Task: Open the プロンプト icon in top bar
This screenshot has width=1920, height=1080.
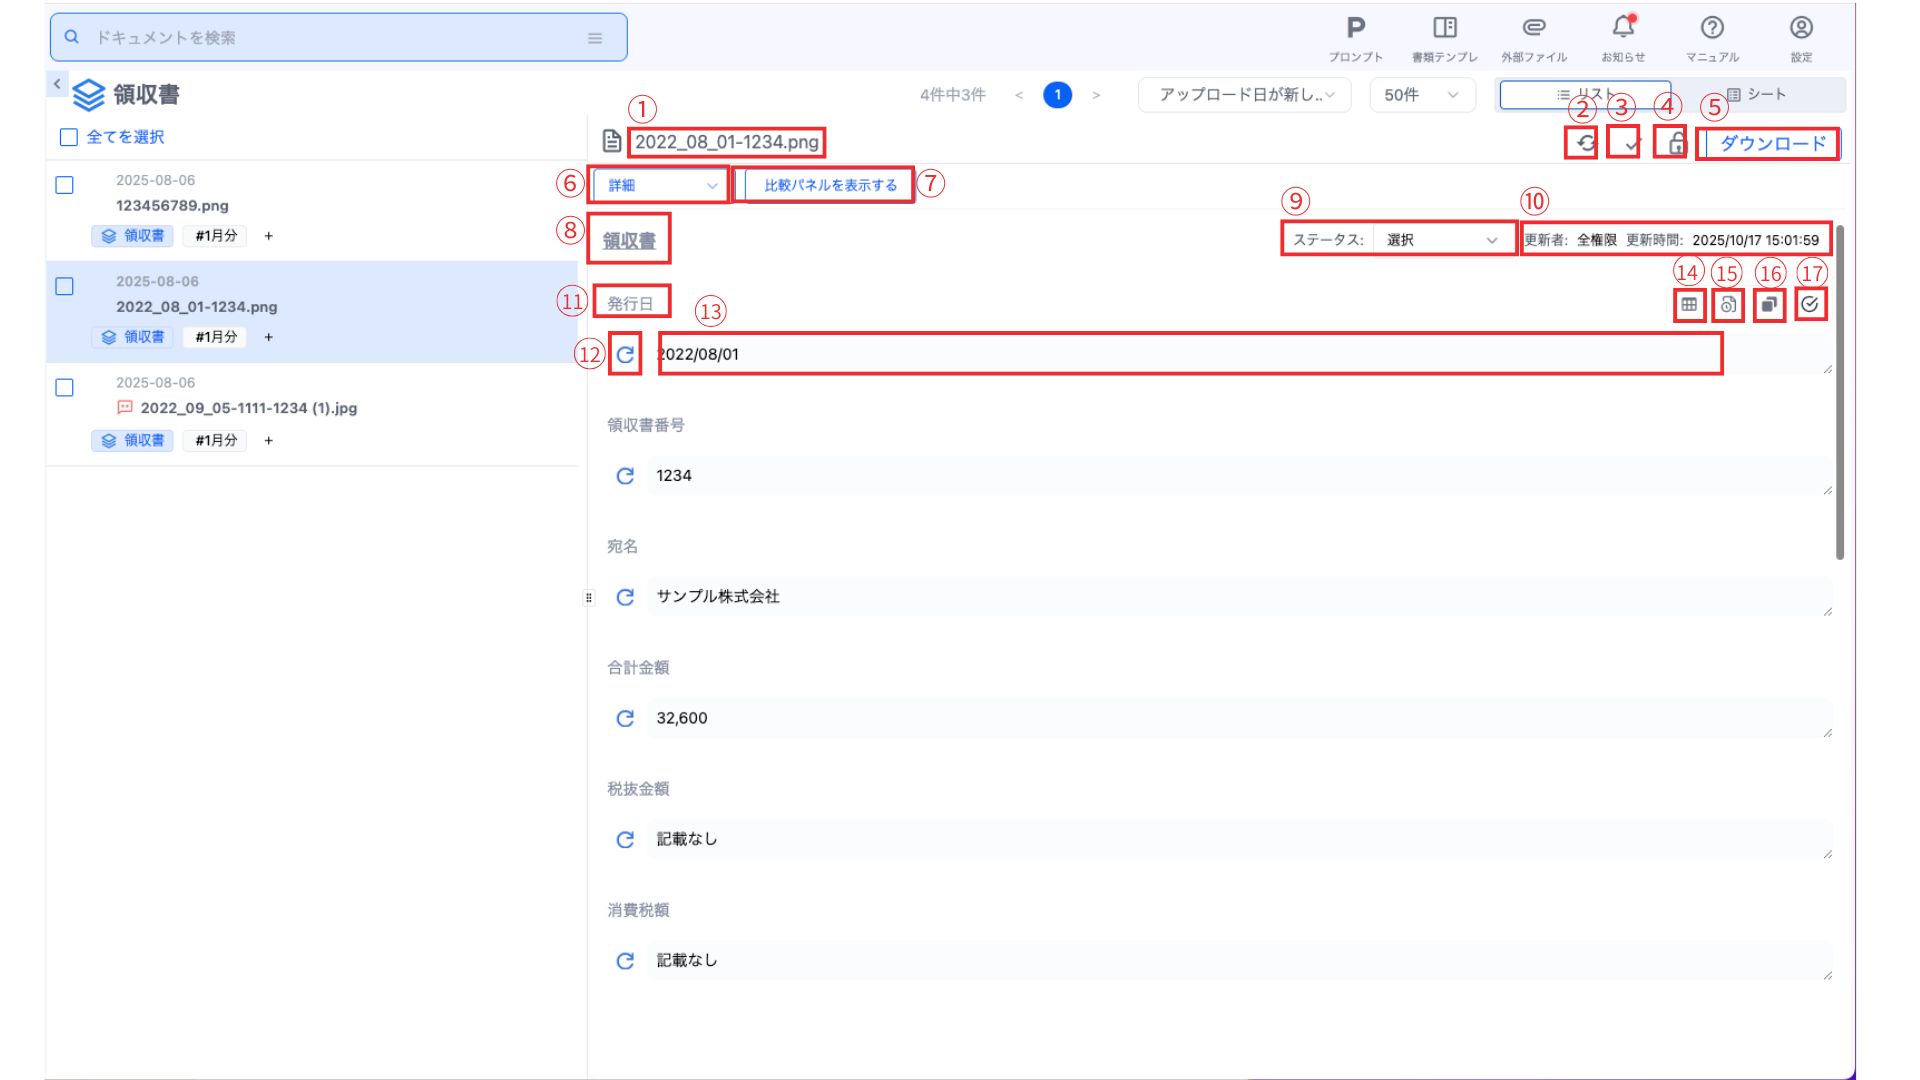Action: coord(1356,28)
